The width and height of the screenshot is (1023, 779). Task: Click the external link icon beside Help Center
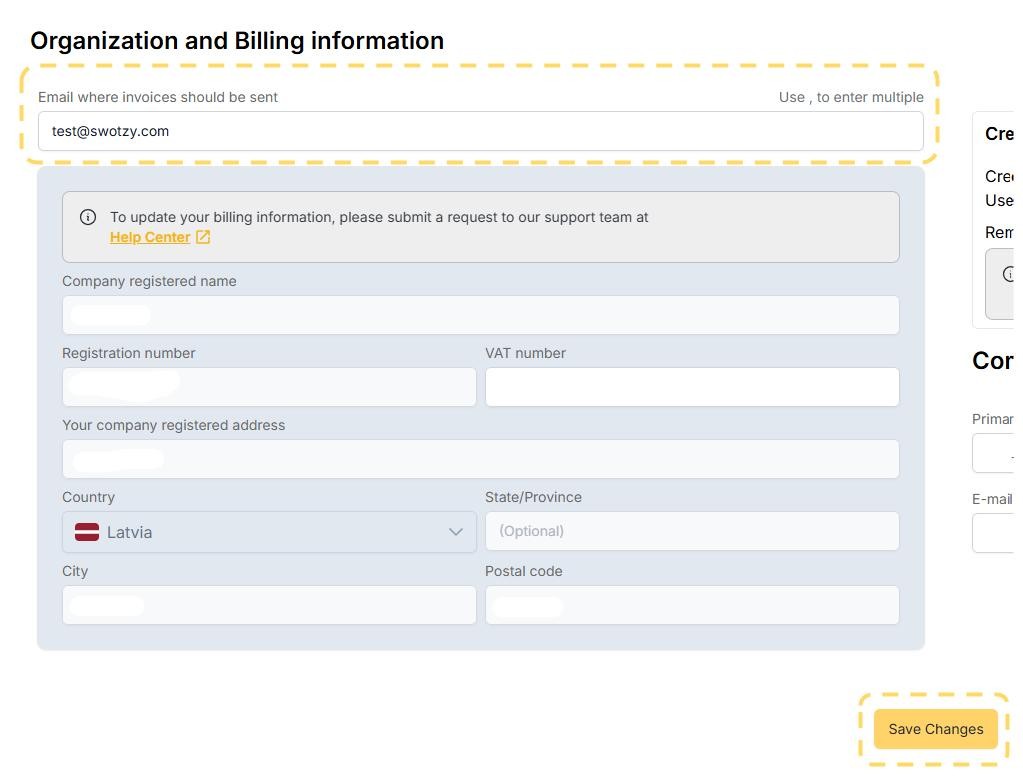click(203, 237)
